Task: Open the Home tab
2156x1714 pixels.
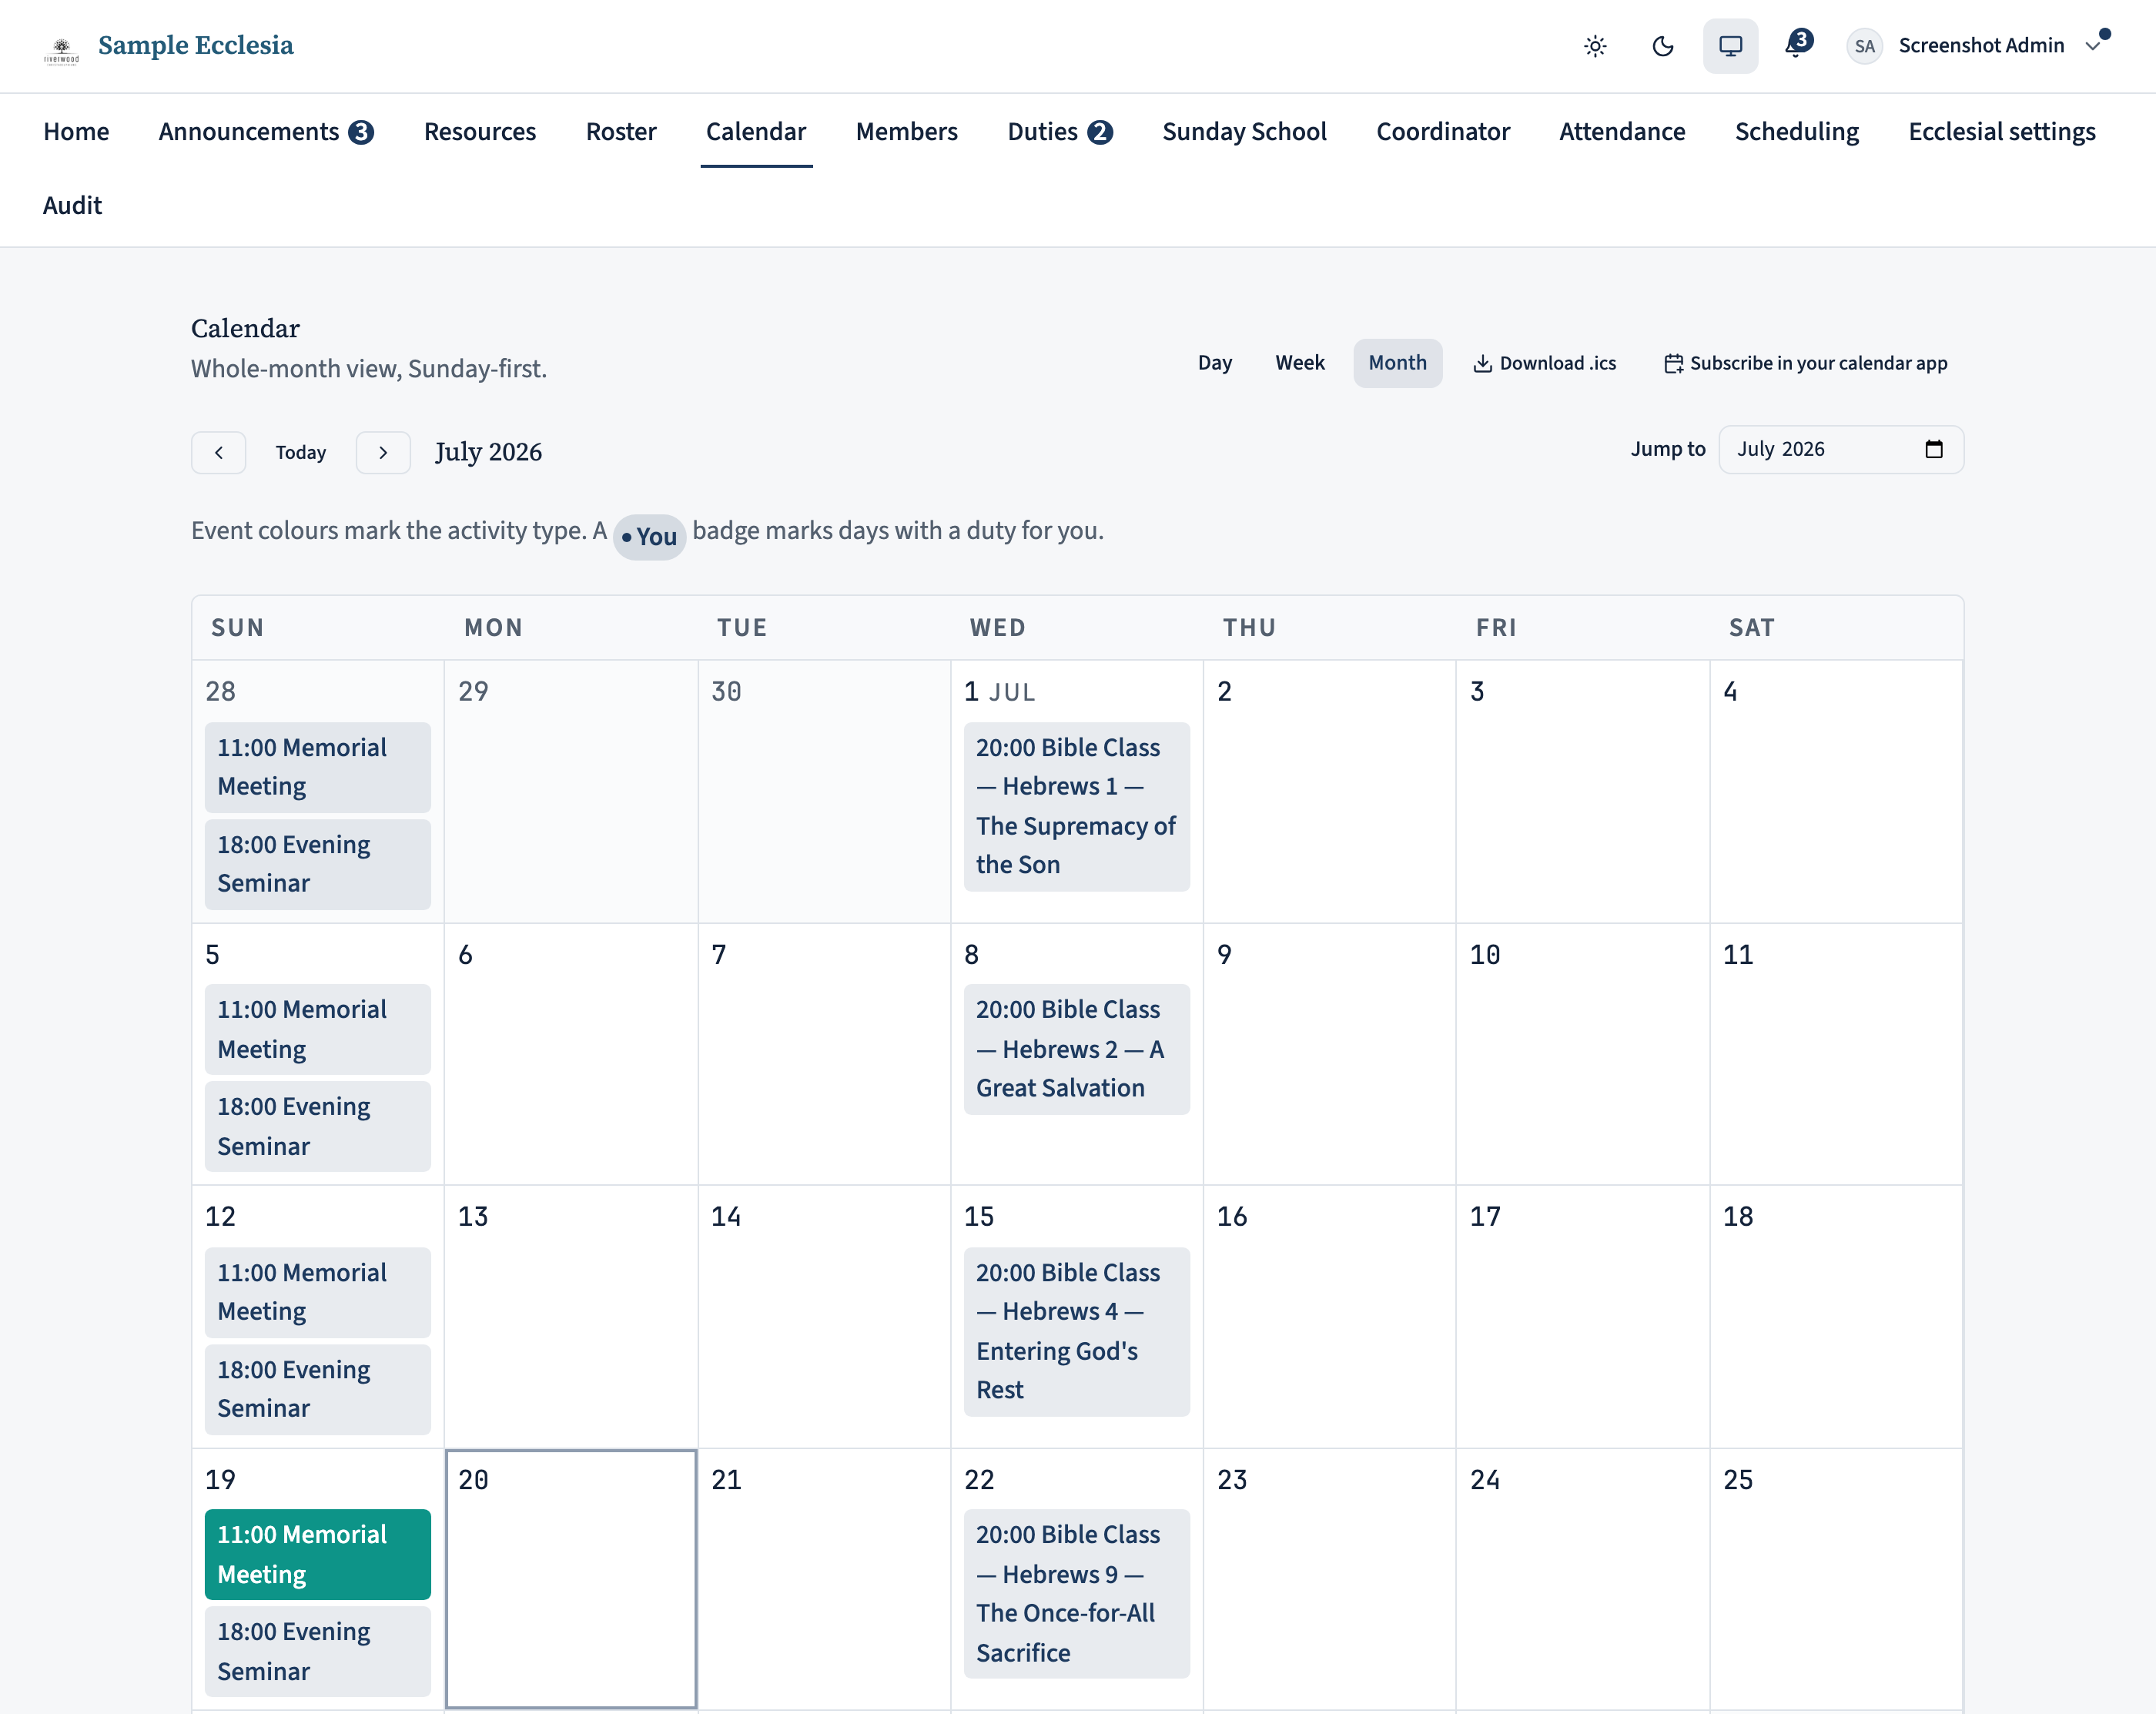Action: pos(76,132)
